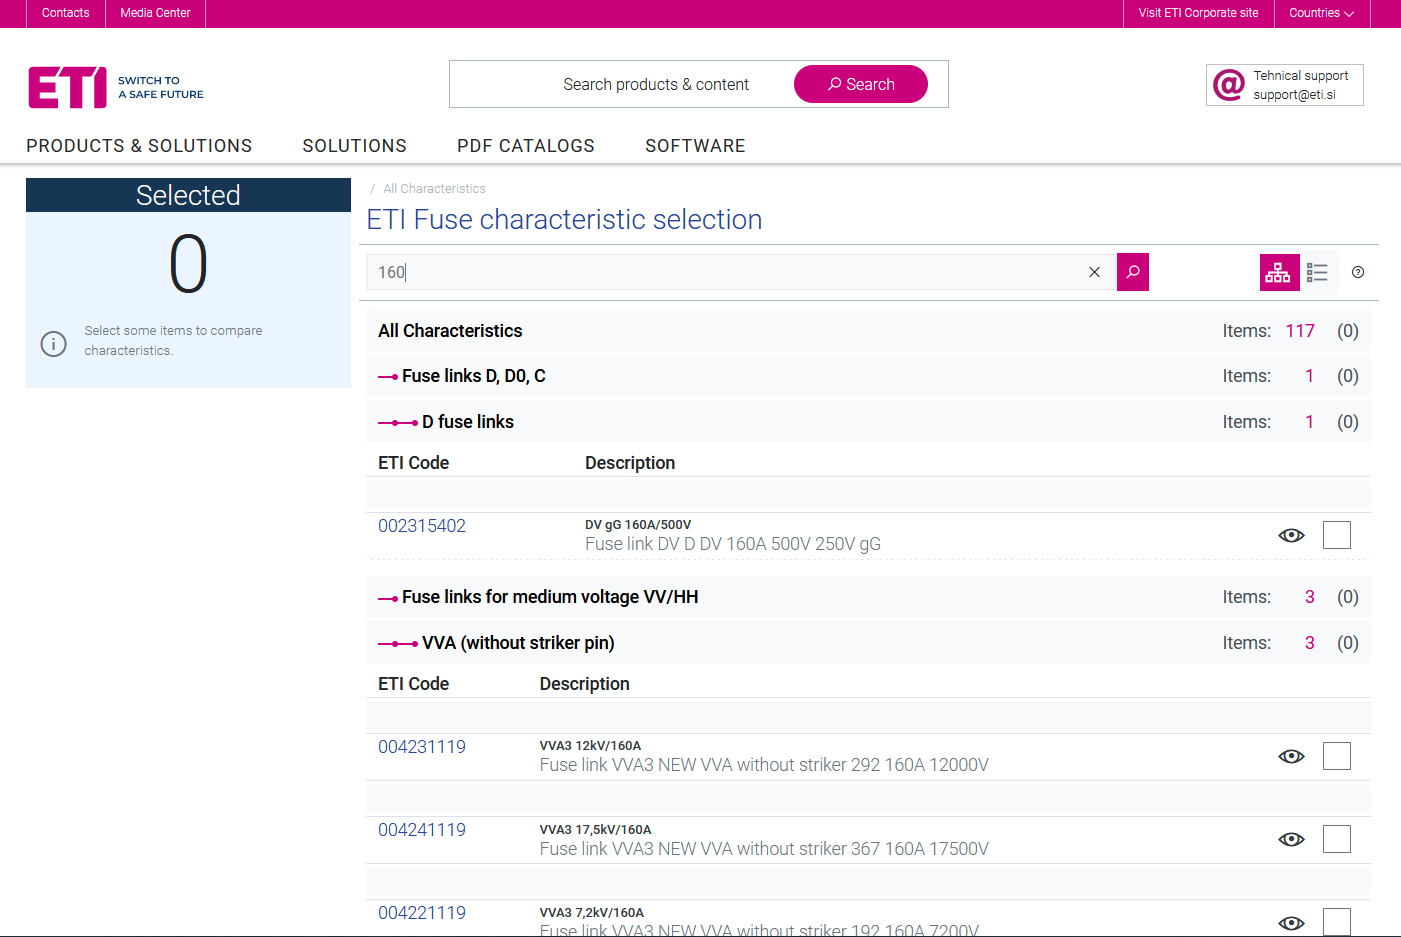Open ETI code 004241119 link
This screenshot has width=1401, height=937.
click(x=421, y=830)
